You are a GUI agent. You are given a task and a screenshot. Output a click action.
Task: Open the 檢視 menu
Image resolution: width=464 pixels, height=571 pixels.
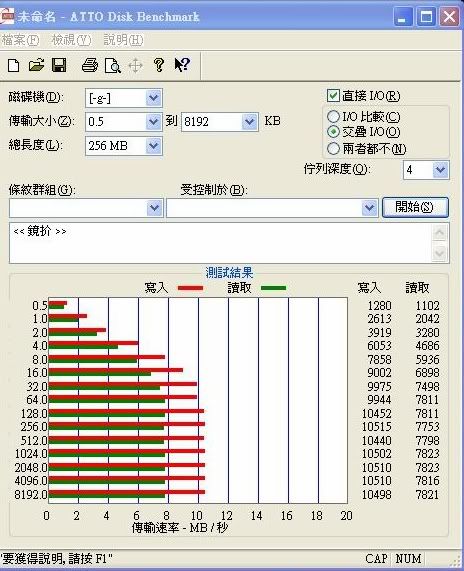(x=71, y=40)
